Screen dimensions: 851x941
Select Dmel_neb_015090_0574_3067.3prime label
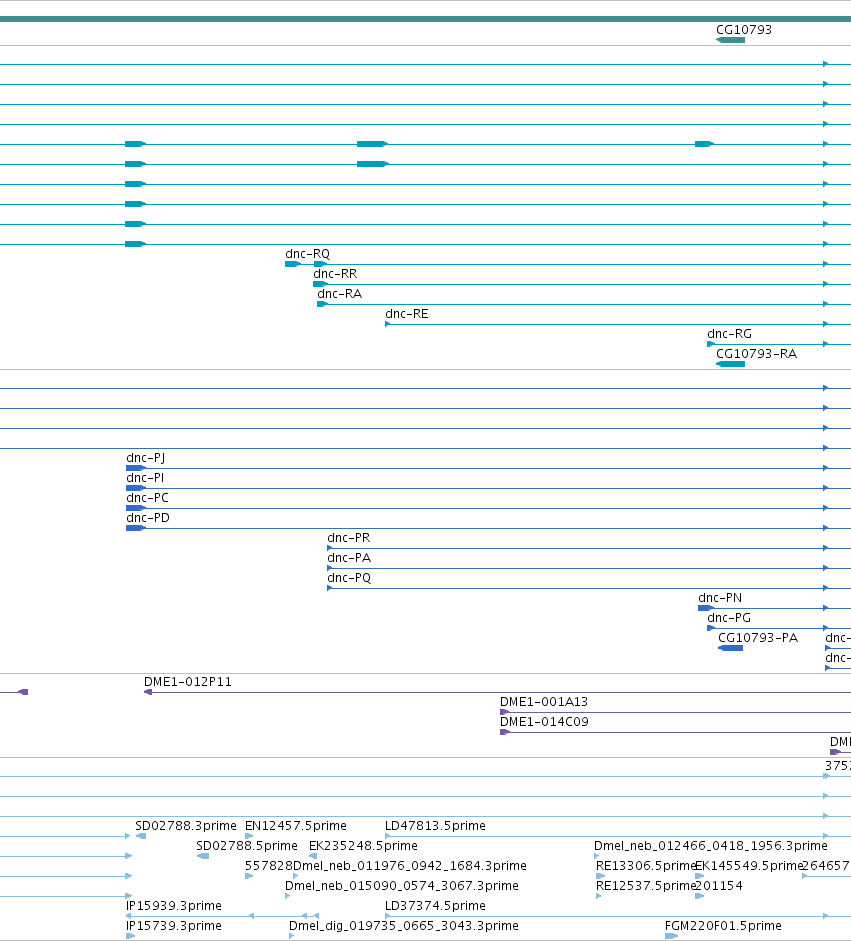401,886
